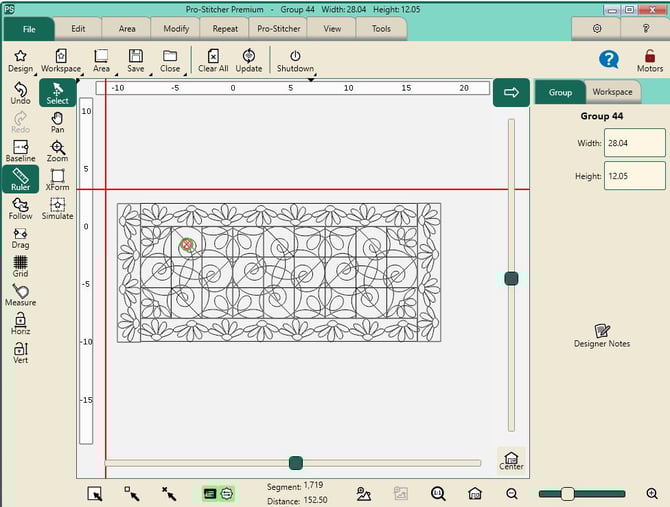Toggle the Motors lock

point(649,61)
